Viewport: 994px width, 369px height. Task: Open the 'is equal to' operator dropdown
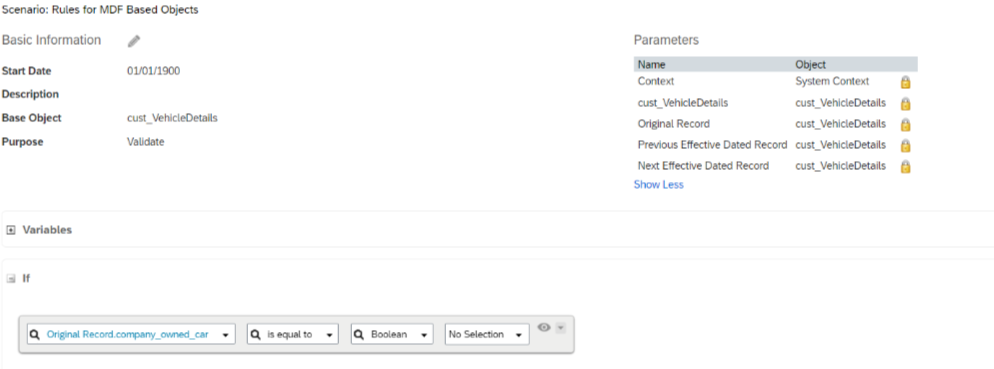pos(329,335)
